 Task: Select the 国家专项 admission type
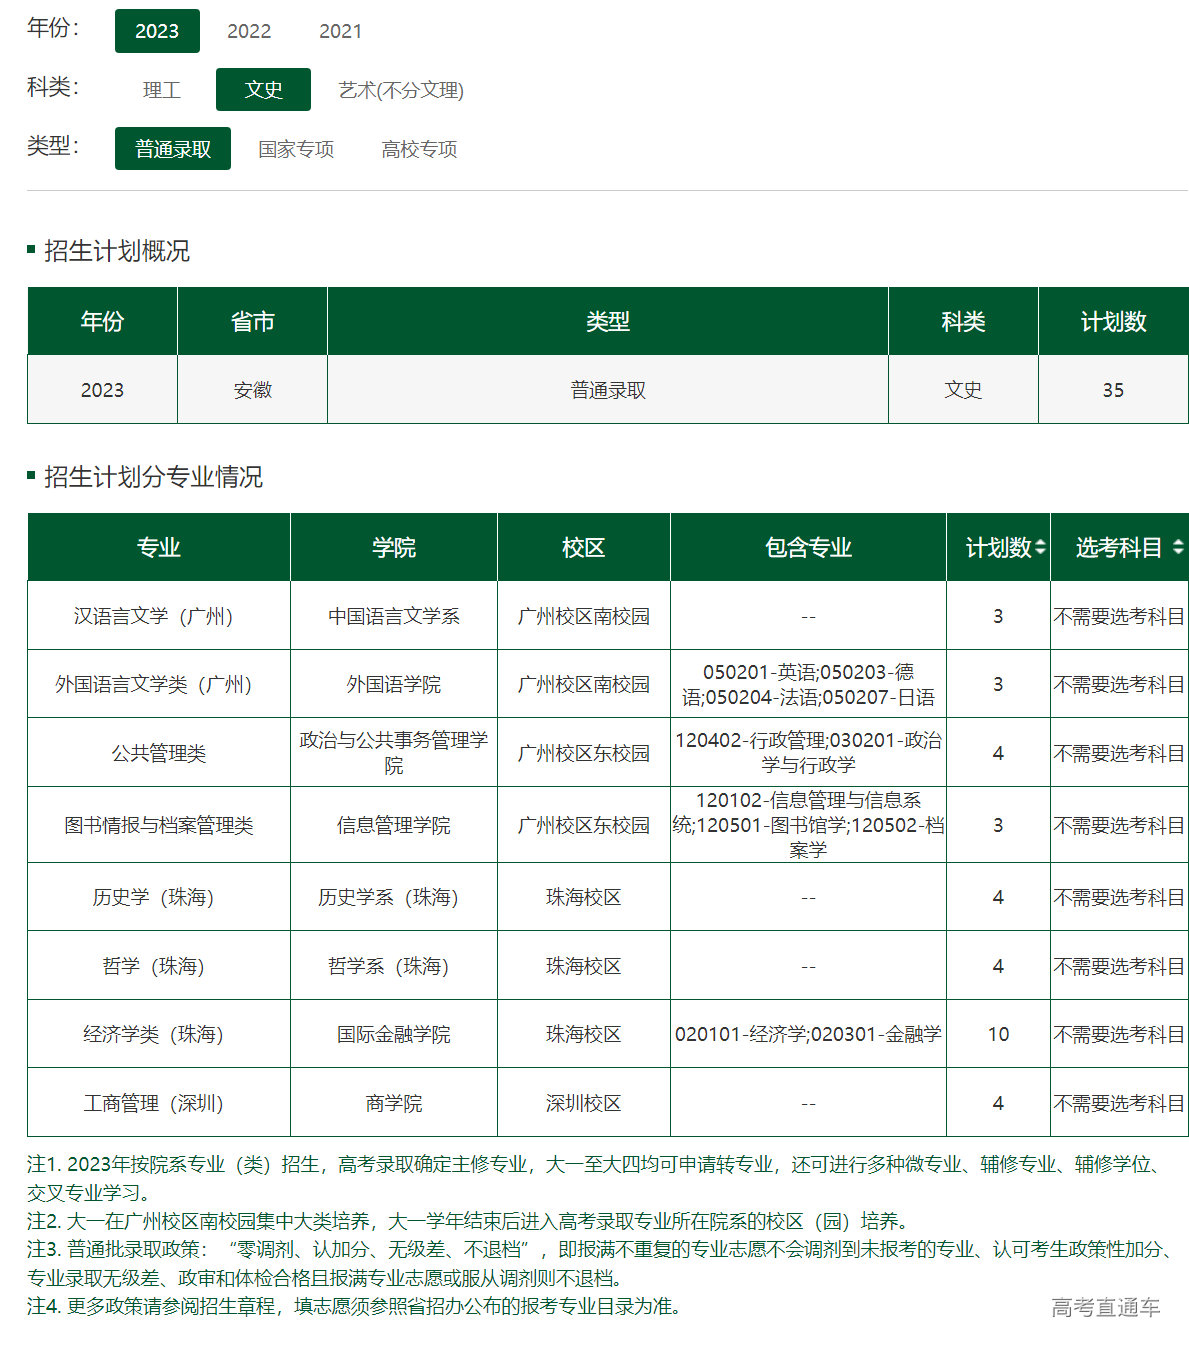(x=297, y=148)
